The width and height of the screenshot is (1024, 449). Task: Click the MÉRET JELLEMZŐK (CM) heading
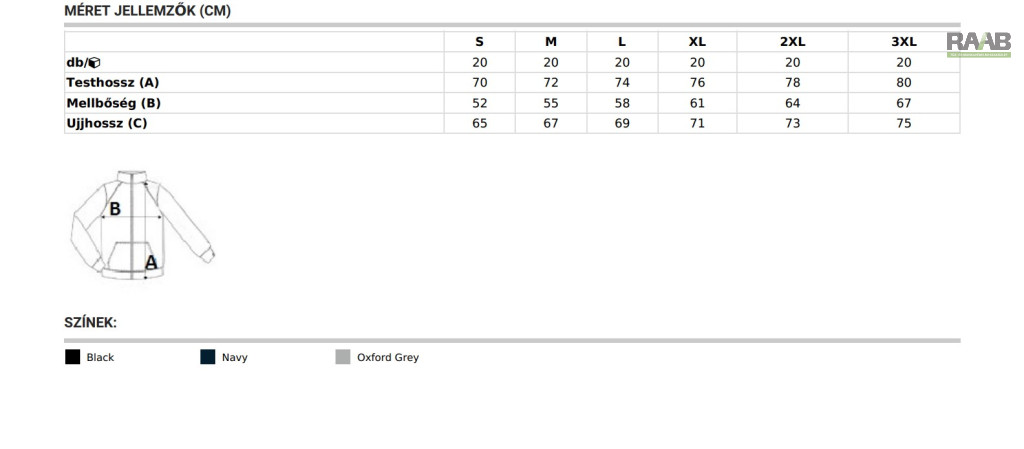coord(148,11)
